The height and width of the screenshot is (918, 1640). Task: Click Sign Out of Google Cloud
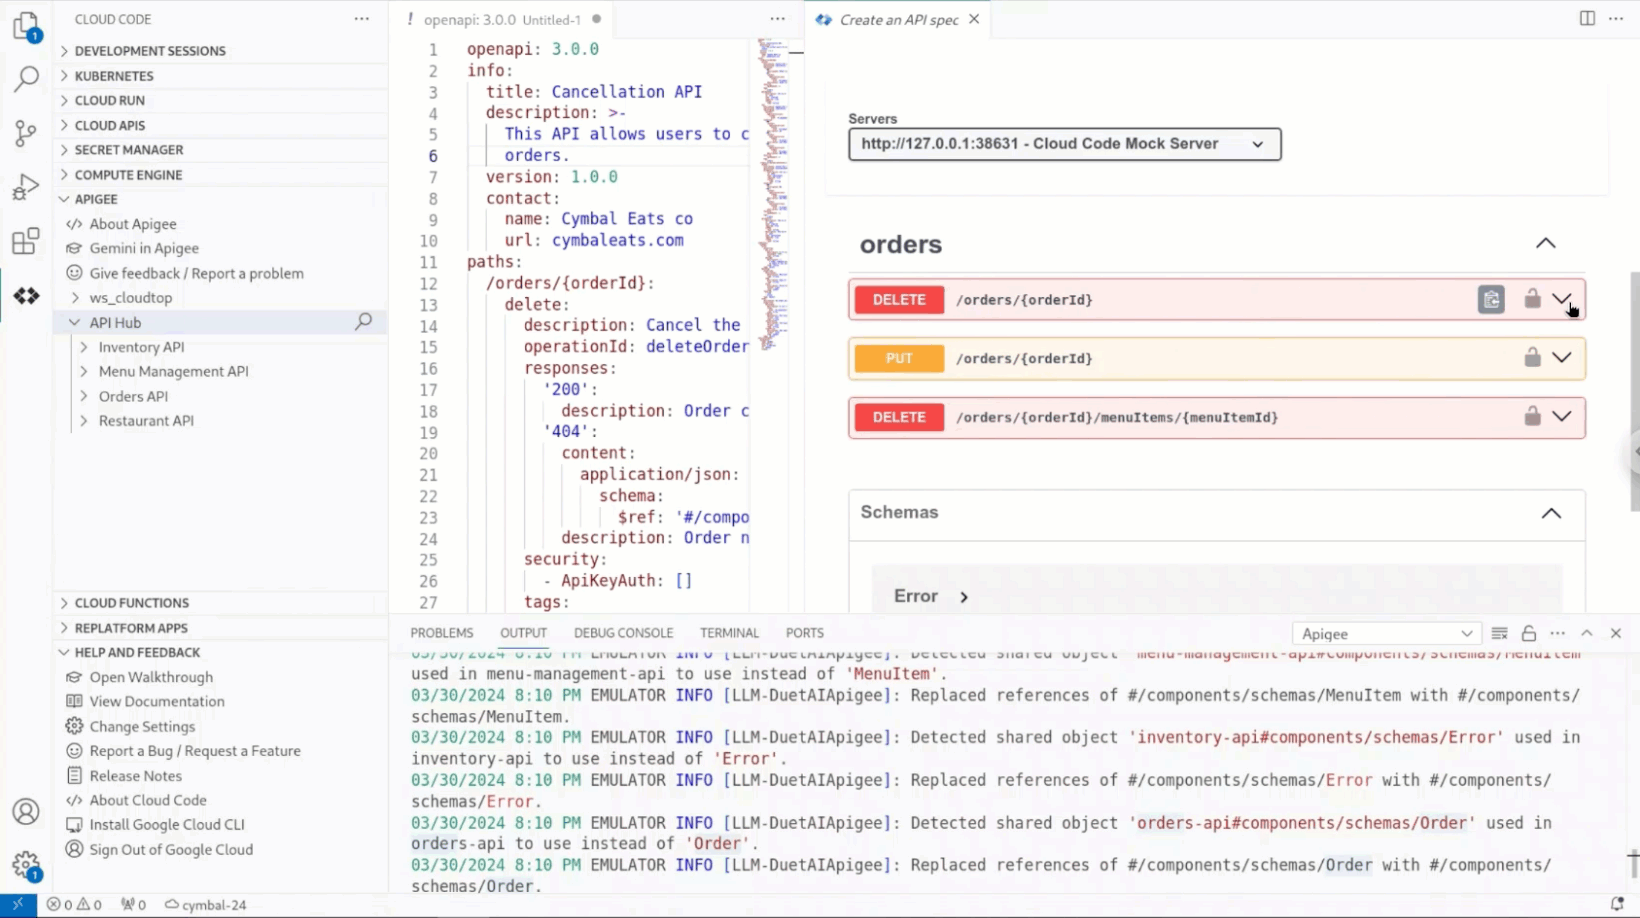point(171,849)
